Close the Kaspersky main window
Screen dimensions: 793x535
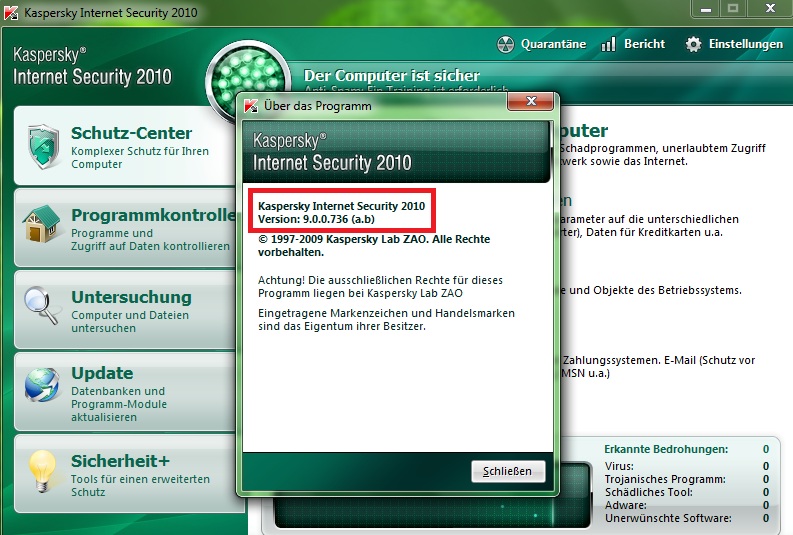coord(770,9)
